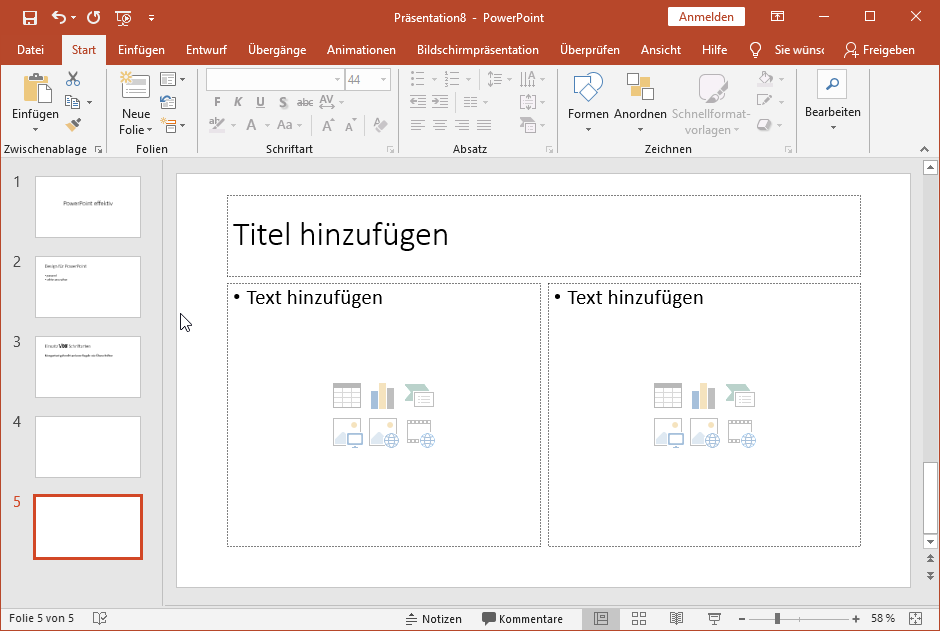
Task: Open the Einfügen paste options arrow
Action: 35,129
